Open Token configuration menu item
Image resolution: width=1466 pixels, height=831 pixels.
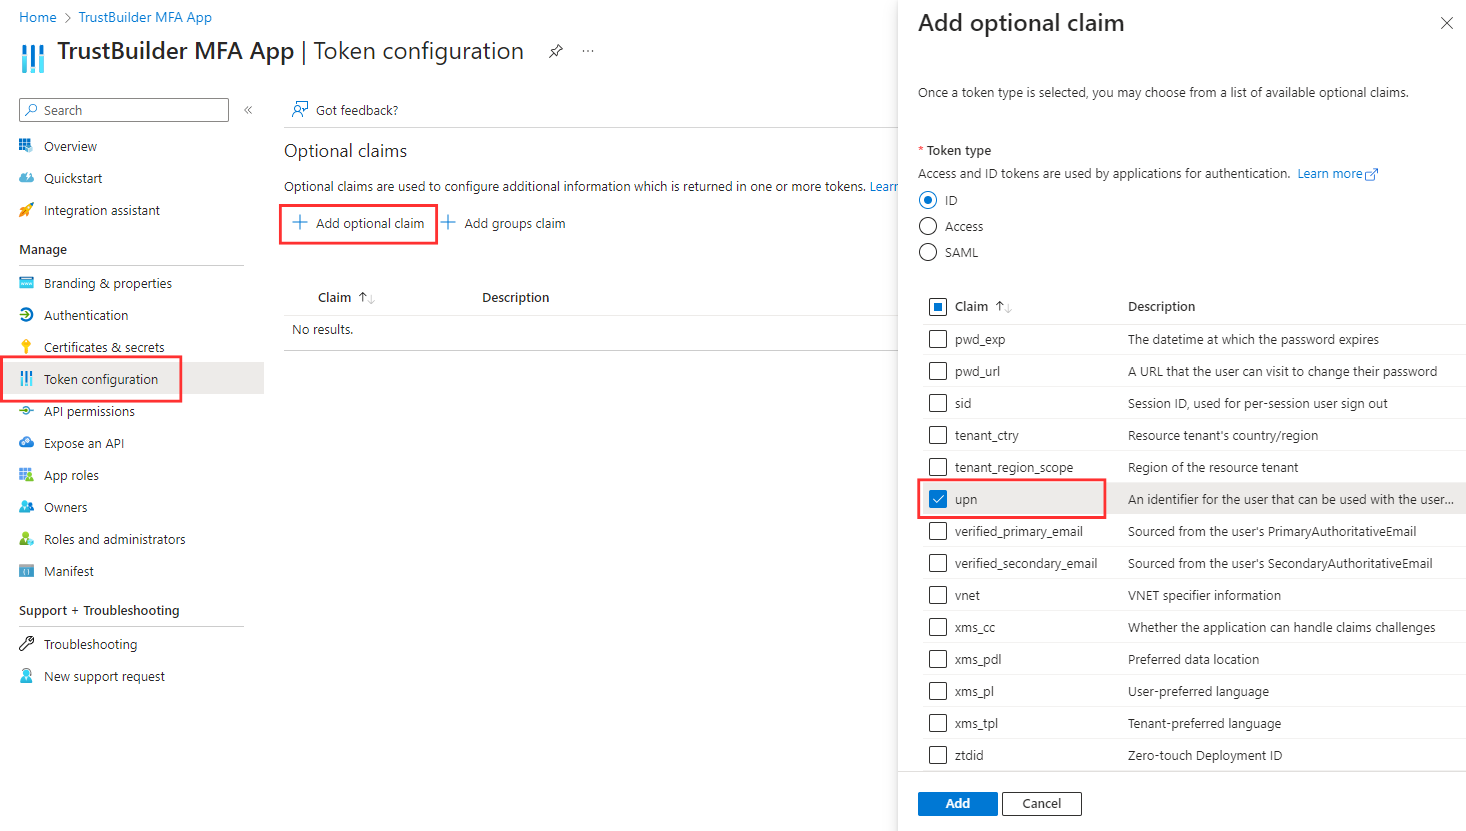coord(132,379)
